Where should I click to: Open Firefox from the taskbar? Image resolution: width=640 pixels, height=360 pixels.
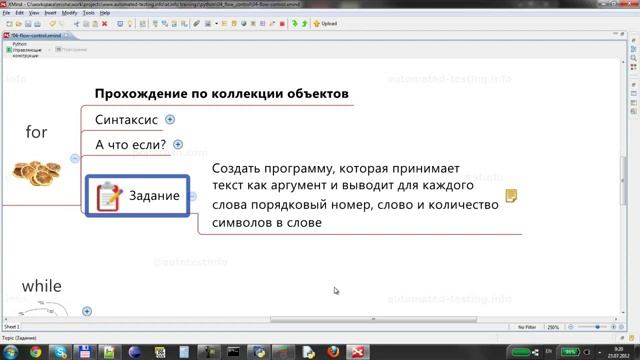pos(333,352)
